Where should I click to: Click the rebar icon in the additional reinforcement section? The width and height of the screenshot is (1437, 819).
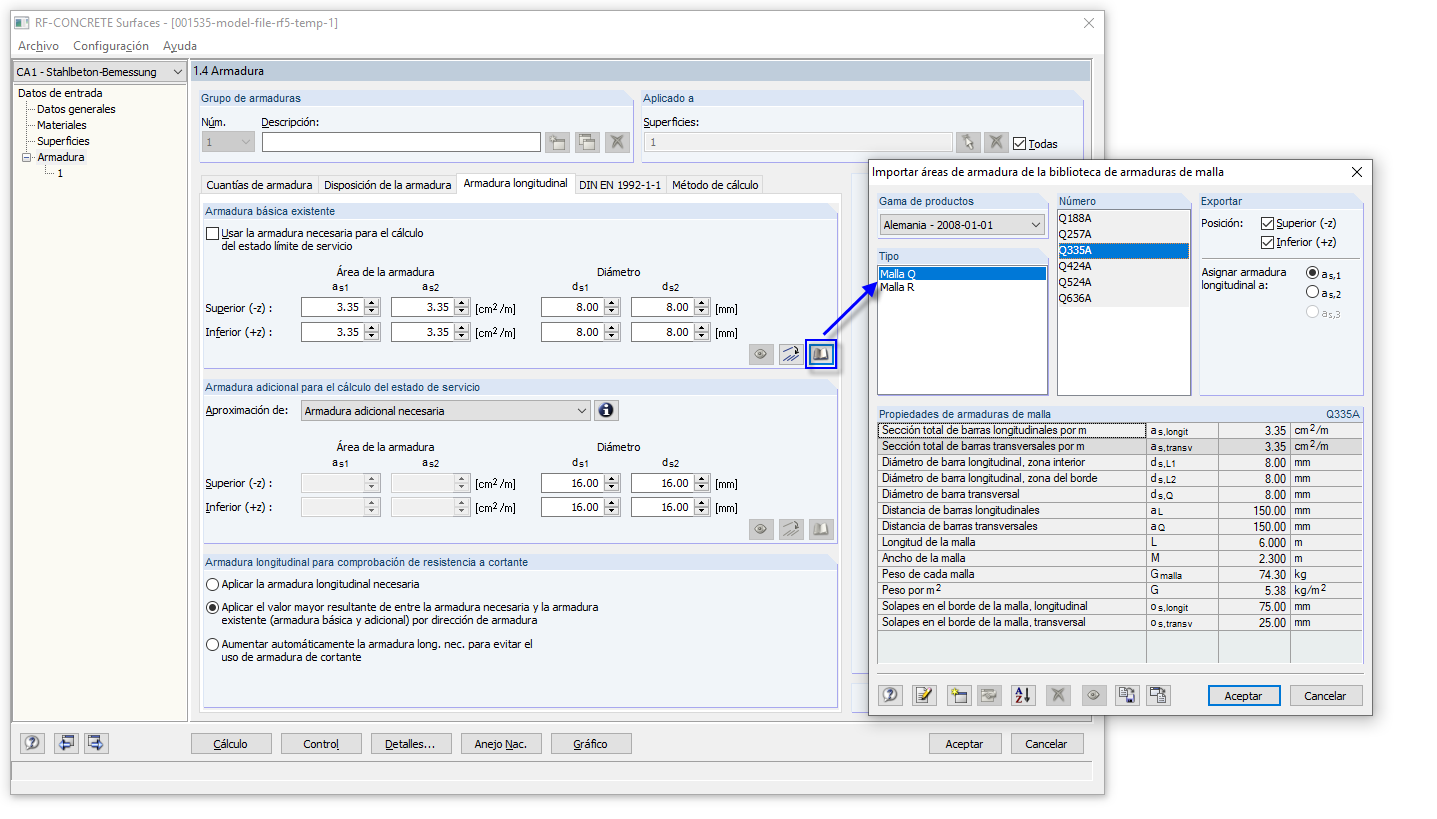point(791,529)
